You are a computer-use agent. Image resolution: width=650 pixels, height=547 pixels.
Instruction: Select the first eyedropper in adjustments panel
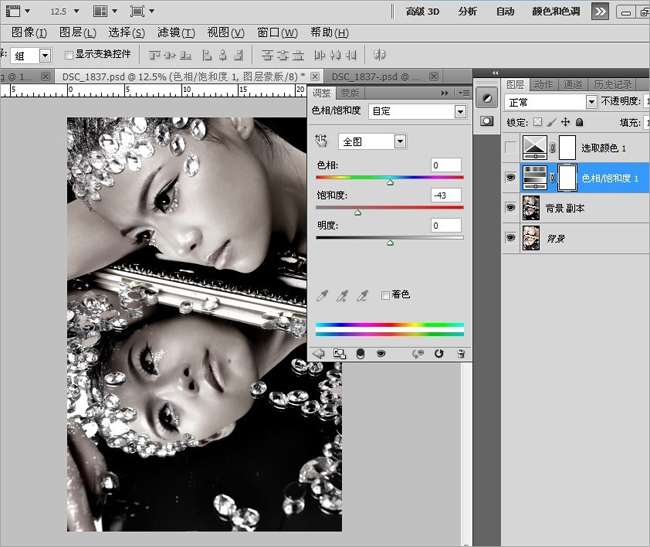tap(322, 295)
